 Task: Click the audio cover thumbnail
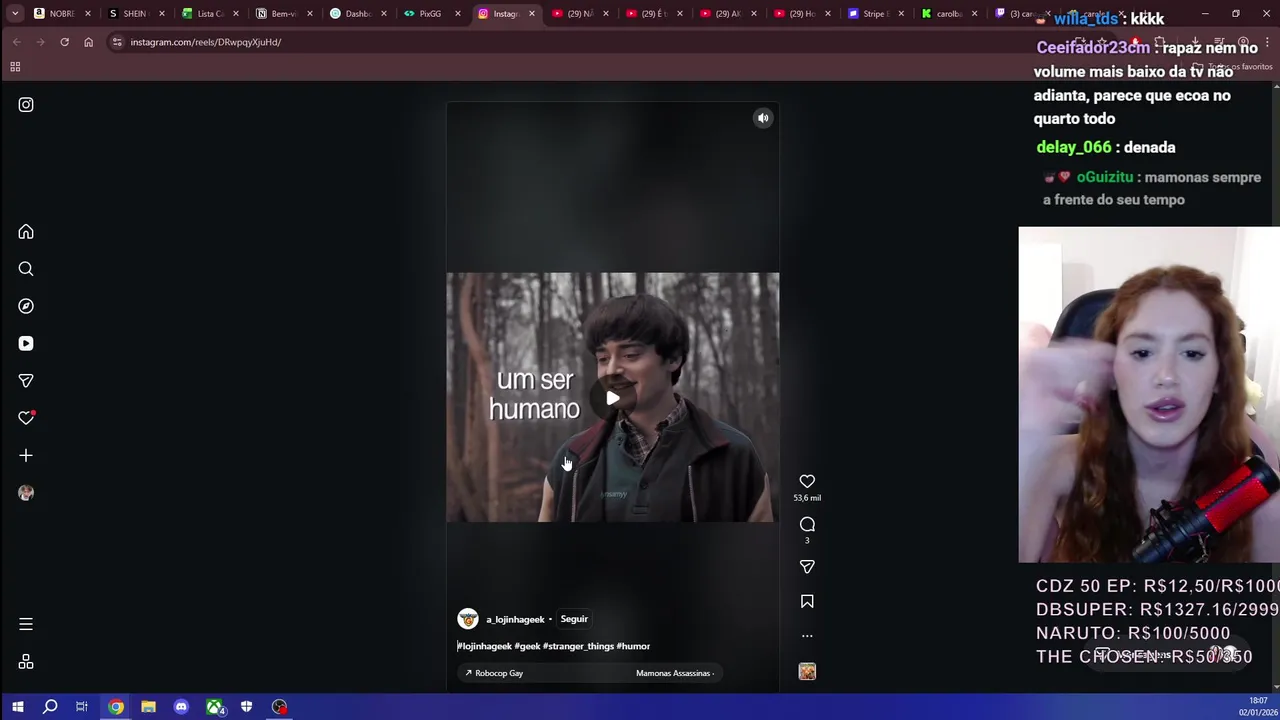807,672
